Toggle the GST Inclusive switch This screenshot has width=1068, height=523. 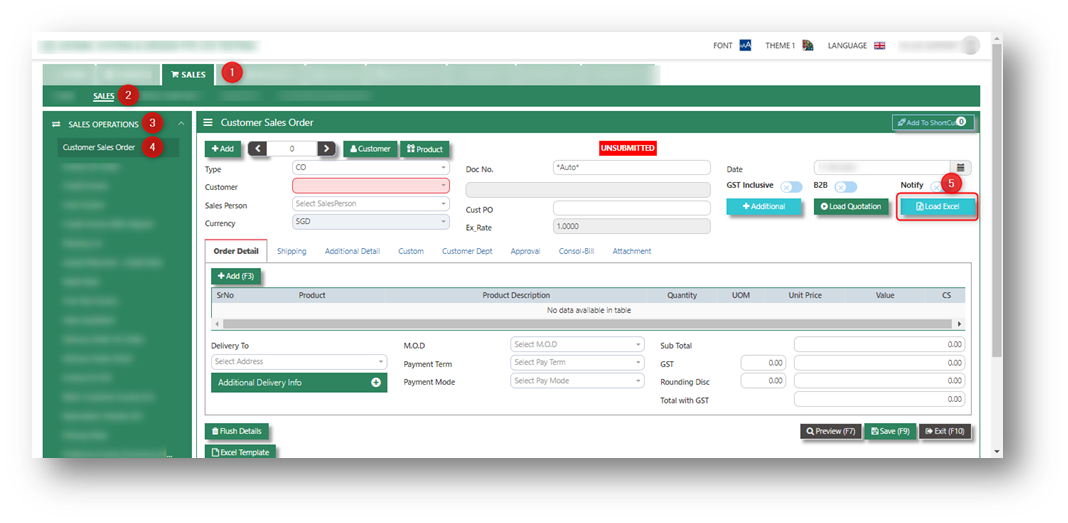(x=791, y=187)
